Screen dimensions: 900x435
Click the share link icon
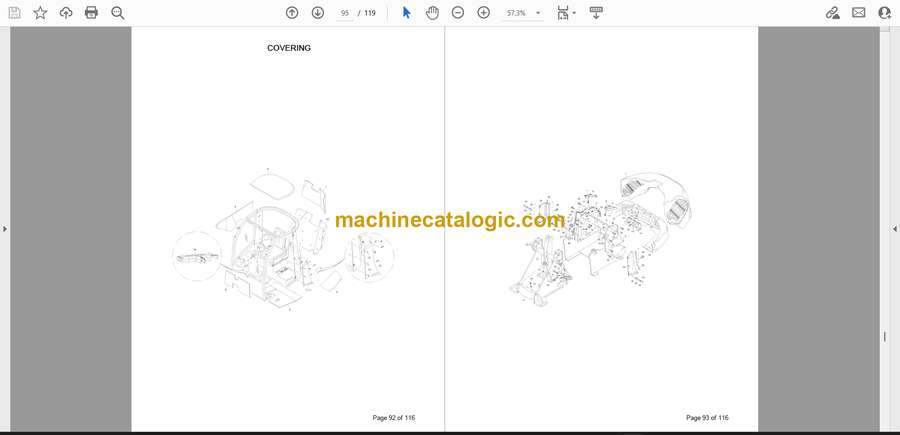tap(833, 13)
